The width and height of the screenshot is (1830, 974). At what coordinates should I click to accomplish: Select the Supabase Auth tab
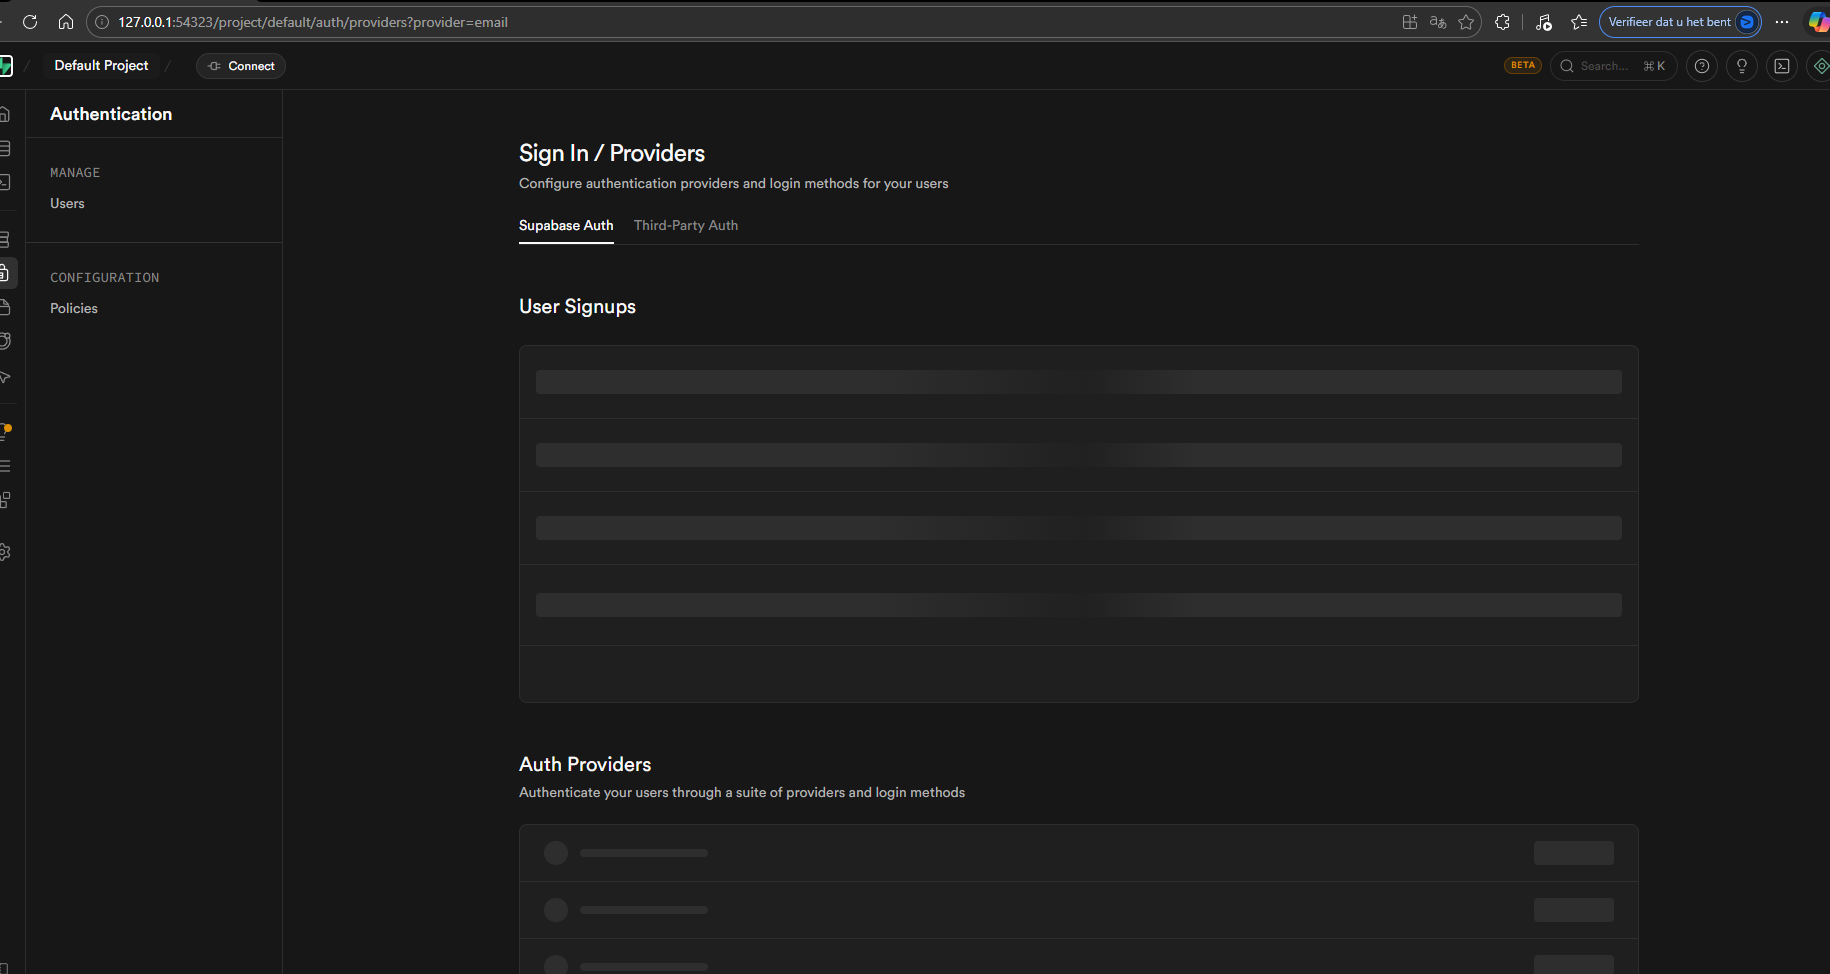click(x=566, y=226)
